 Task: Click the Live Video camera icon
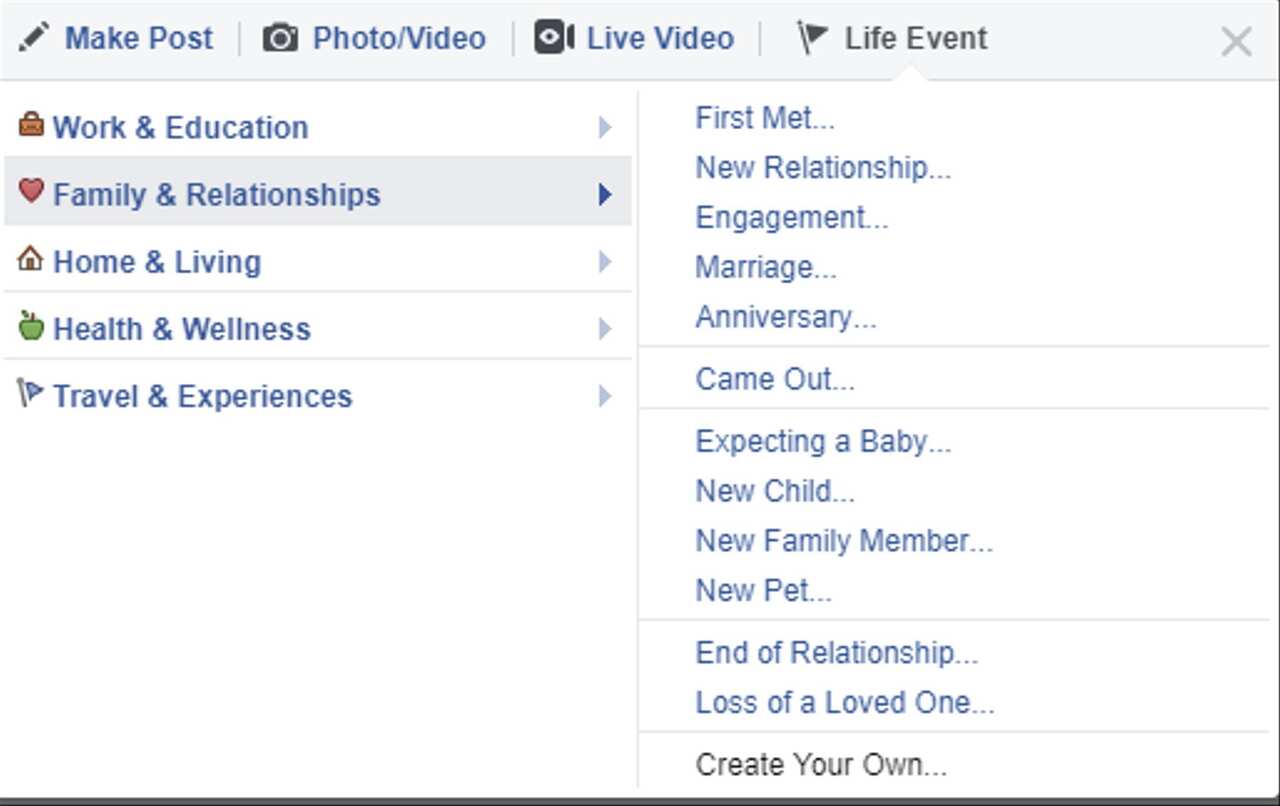[554, 38]
